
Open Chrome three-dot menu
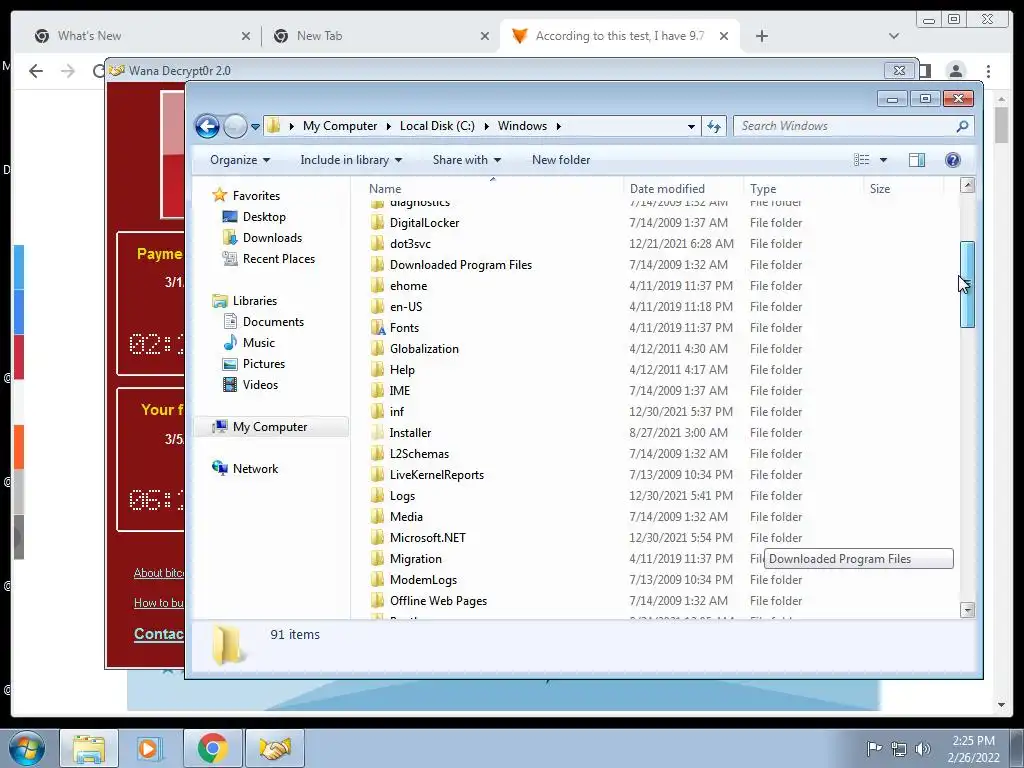pos(988,71)
